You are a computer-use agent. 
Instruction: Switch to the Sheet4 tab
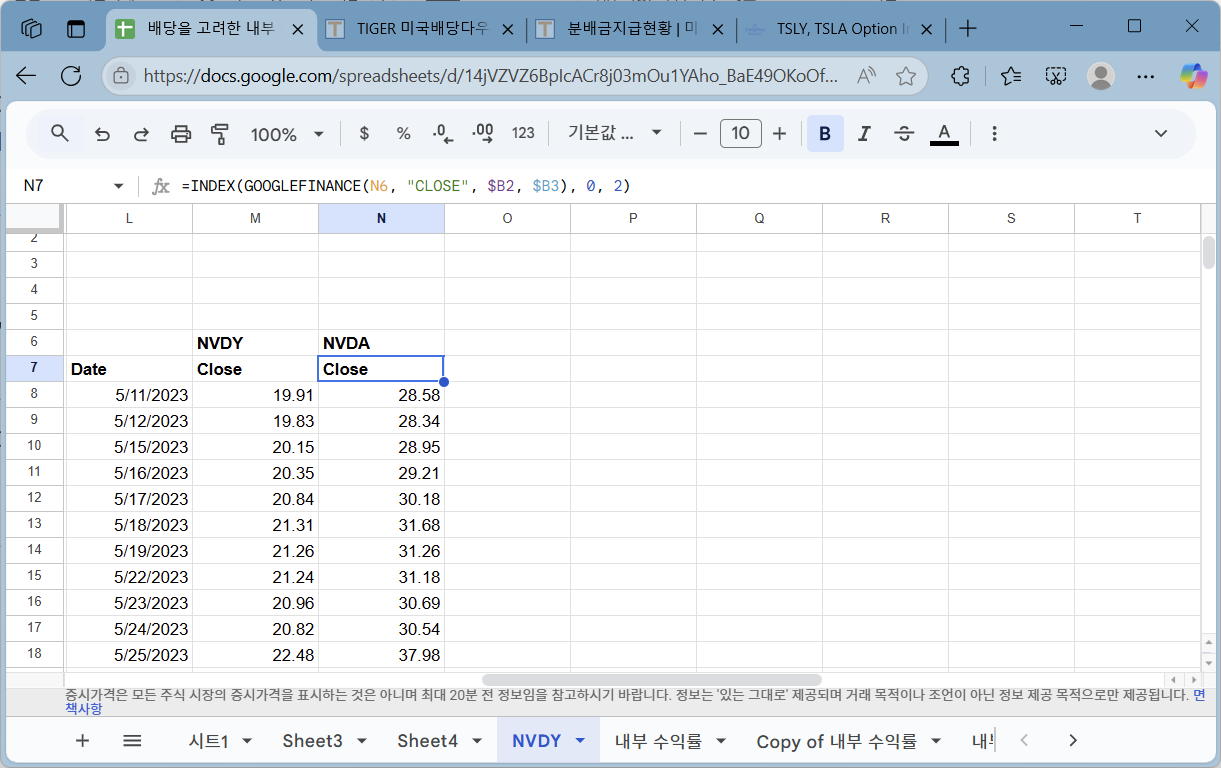[x=427, y=741]
